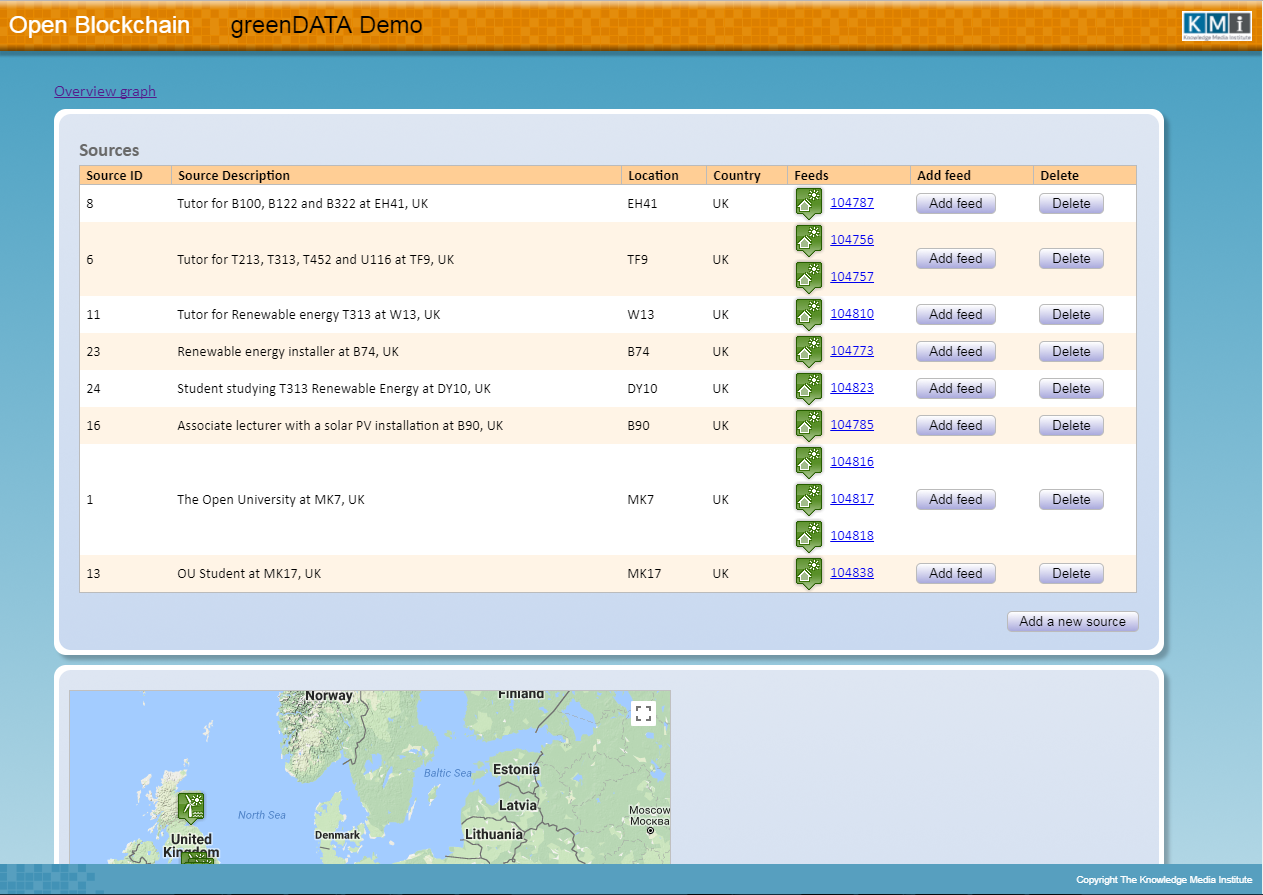1263x895 pixels.
Task: Click the solar house icon next to feed 104756
Action: point(808,240)
